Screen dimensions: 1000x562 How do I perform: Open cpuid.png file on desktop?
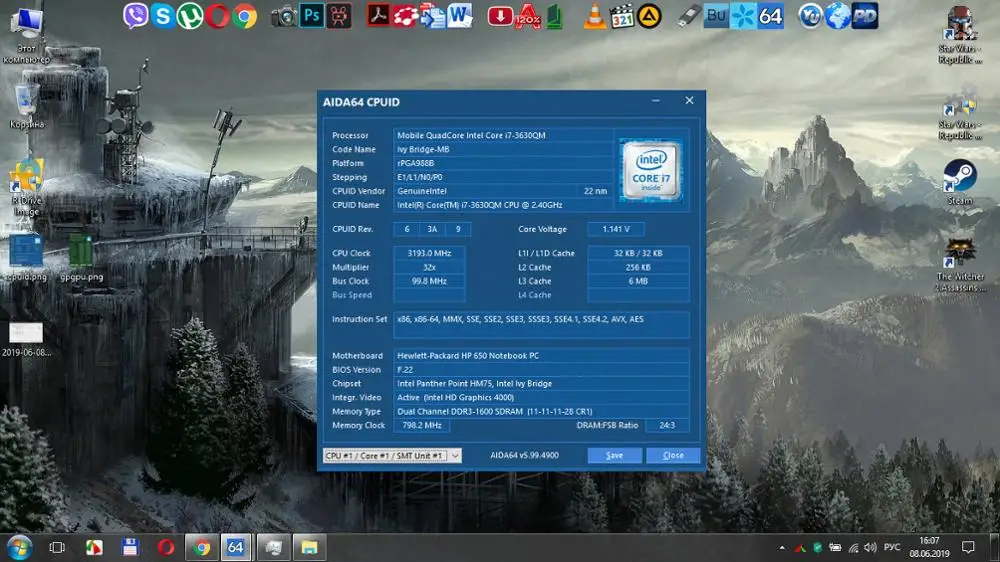click(x=26, y=258)
